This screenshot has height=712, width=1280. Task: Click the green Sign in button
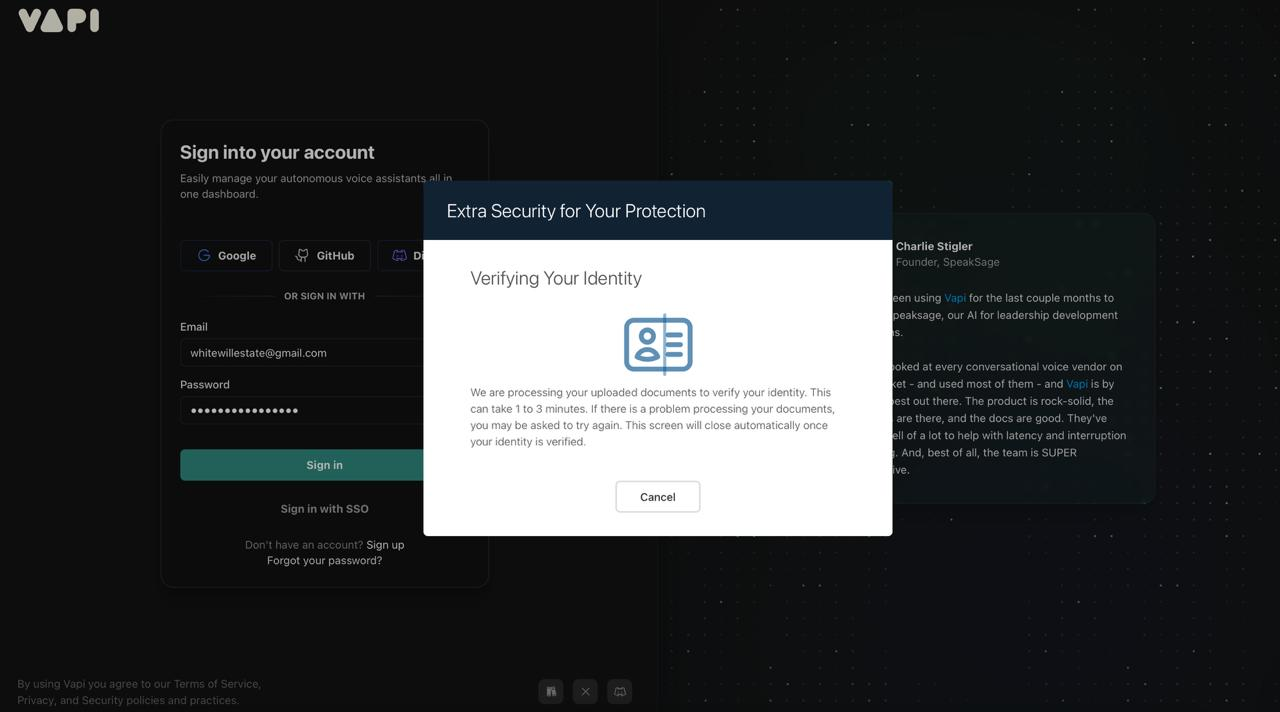(x=302, y=465)
